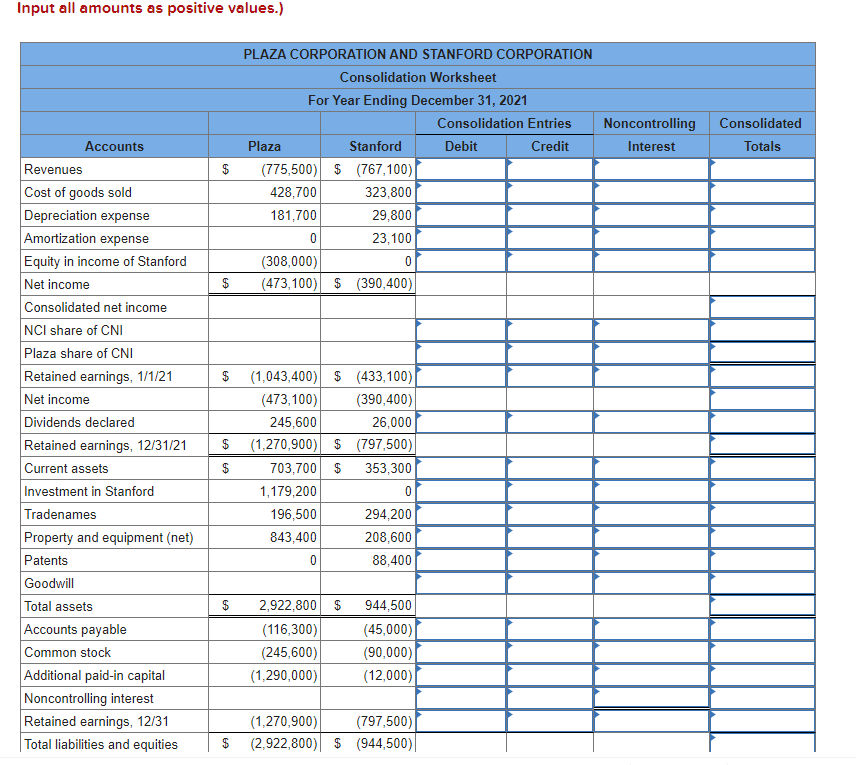Select Plaza share of CNI Consolidated Totals cell
The image size is (856, 765).
coord(762,353)
